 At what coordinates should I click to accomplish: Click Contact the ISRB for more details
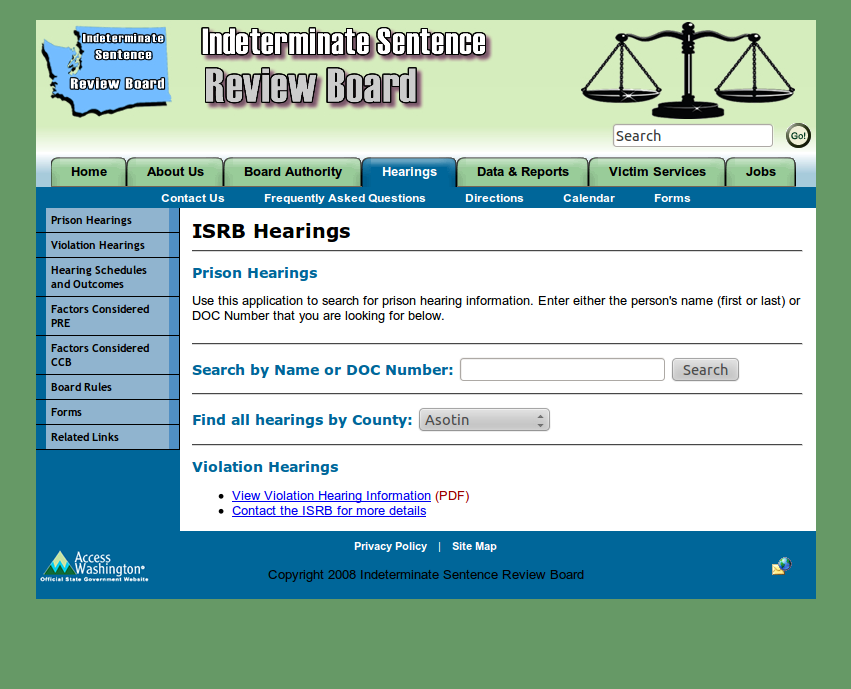(x=329, y=511)
